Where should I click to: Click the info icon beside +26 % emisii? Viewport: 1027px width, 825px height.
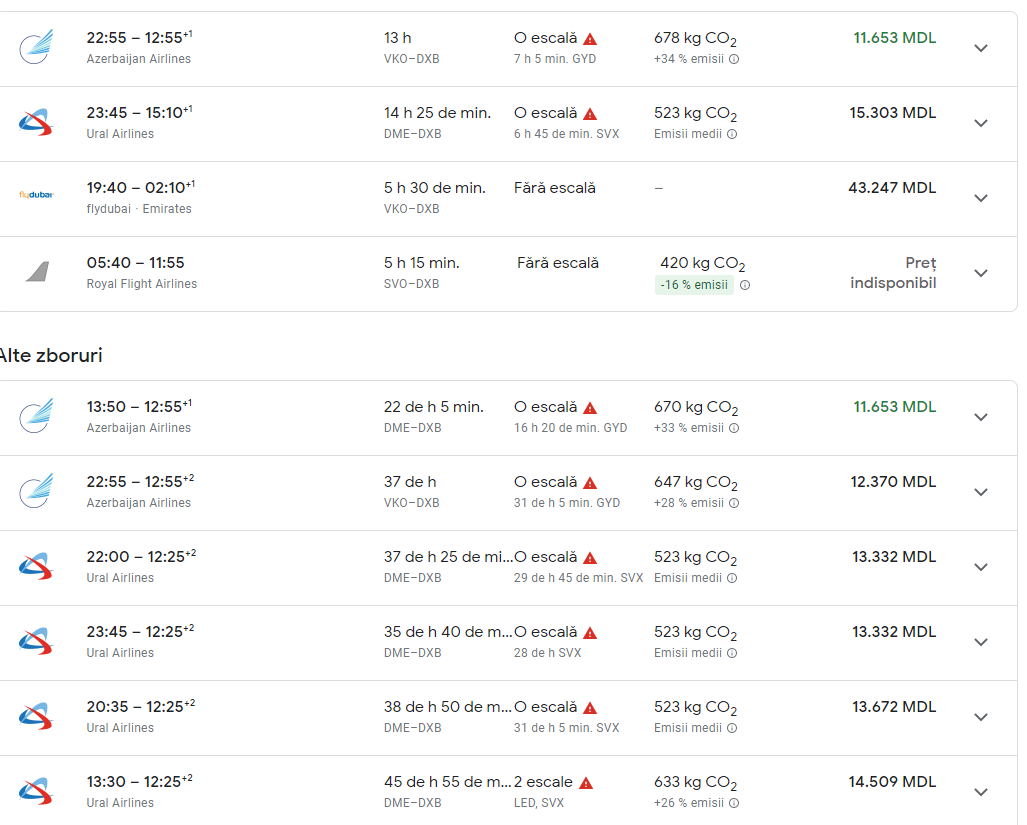coord(734,803)
